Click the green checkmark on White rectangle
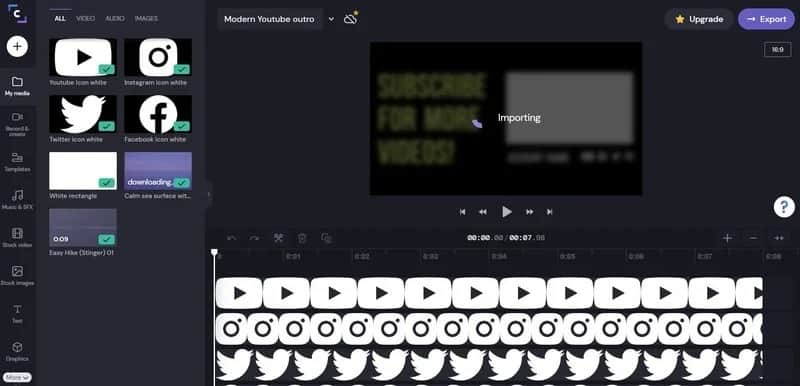 tap(106, 182)
